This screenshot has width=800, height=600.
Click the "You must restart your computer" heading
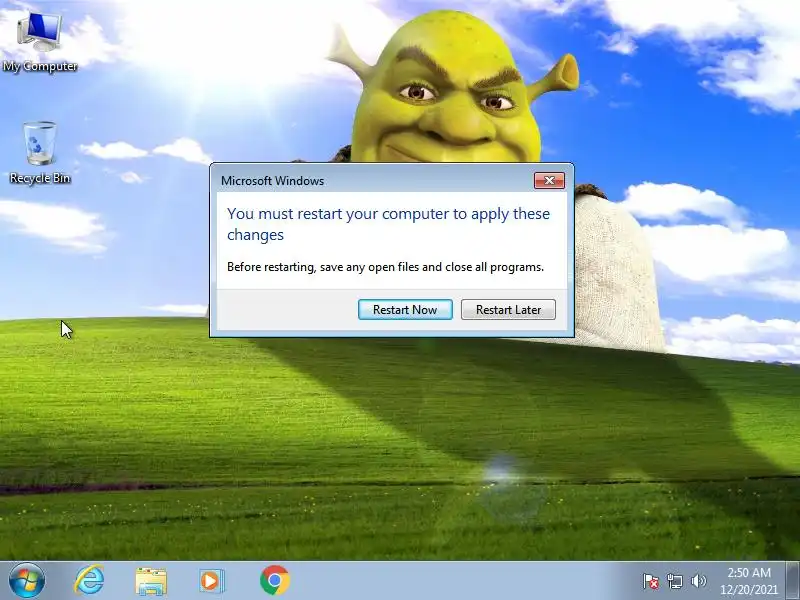(x=388, y=224)
